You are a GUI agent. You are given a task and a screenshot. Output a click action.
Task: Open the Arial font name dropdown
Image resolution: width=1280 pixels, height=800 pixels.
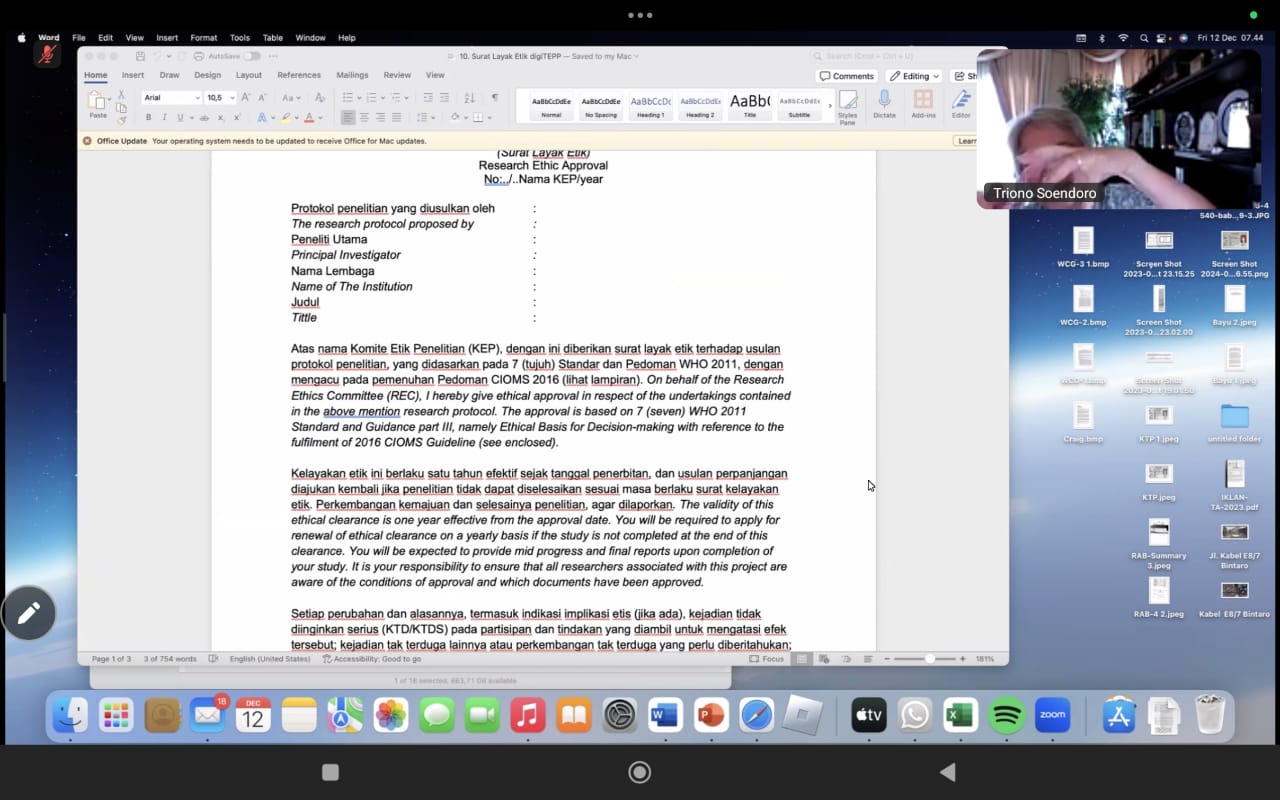click(x=171, y=98)
